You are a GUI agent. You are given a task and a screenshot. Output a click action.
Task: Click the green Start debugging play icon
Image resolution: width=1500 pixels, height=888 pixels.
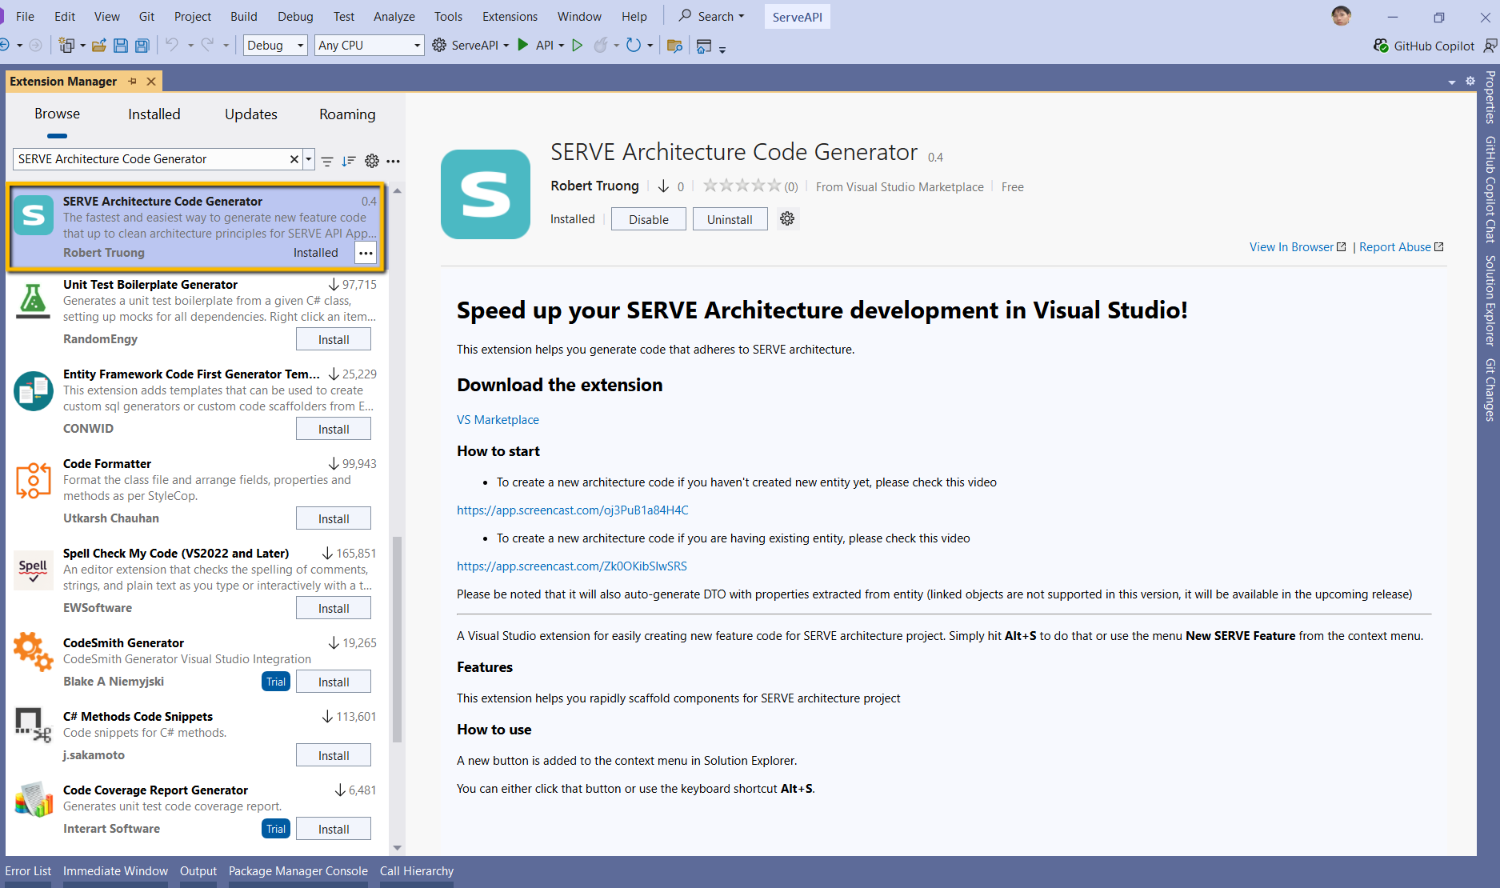(x=522, y=45)
